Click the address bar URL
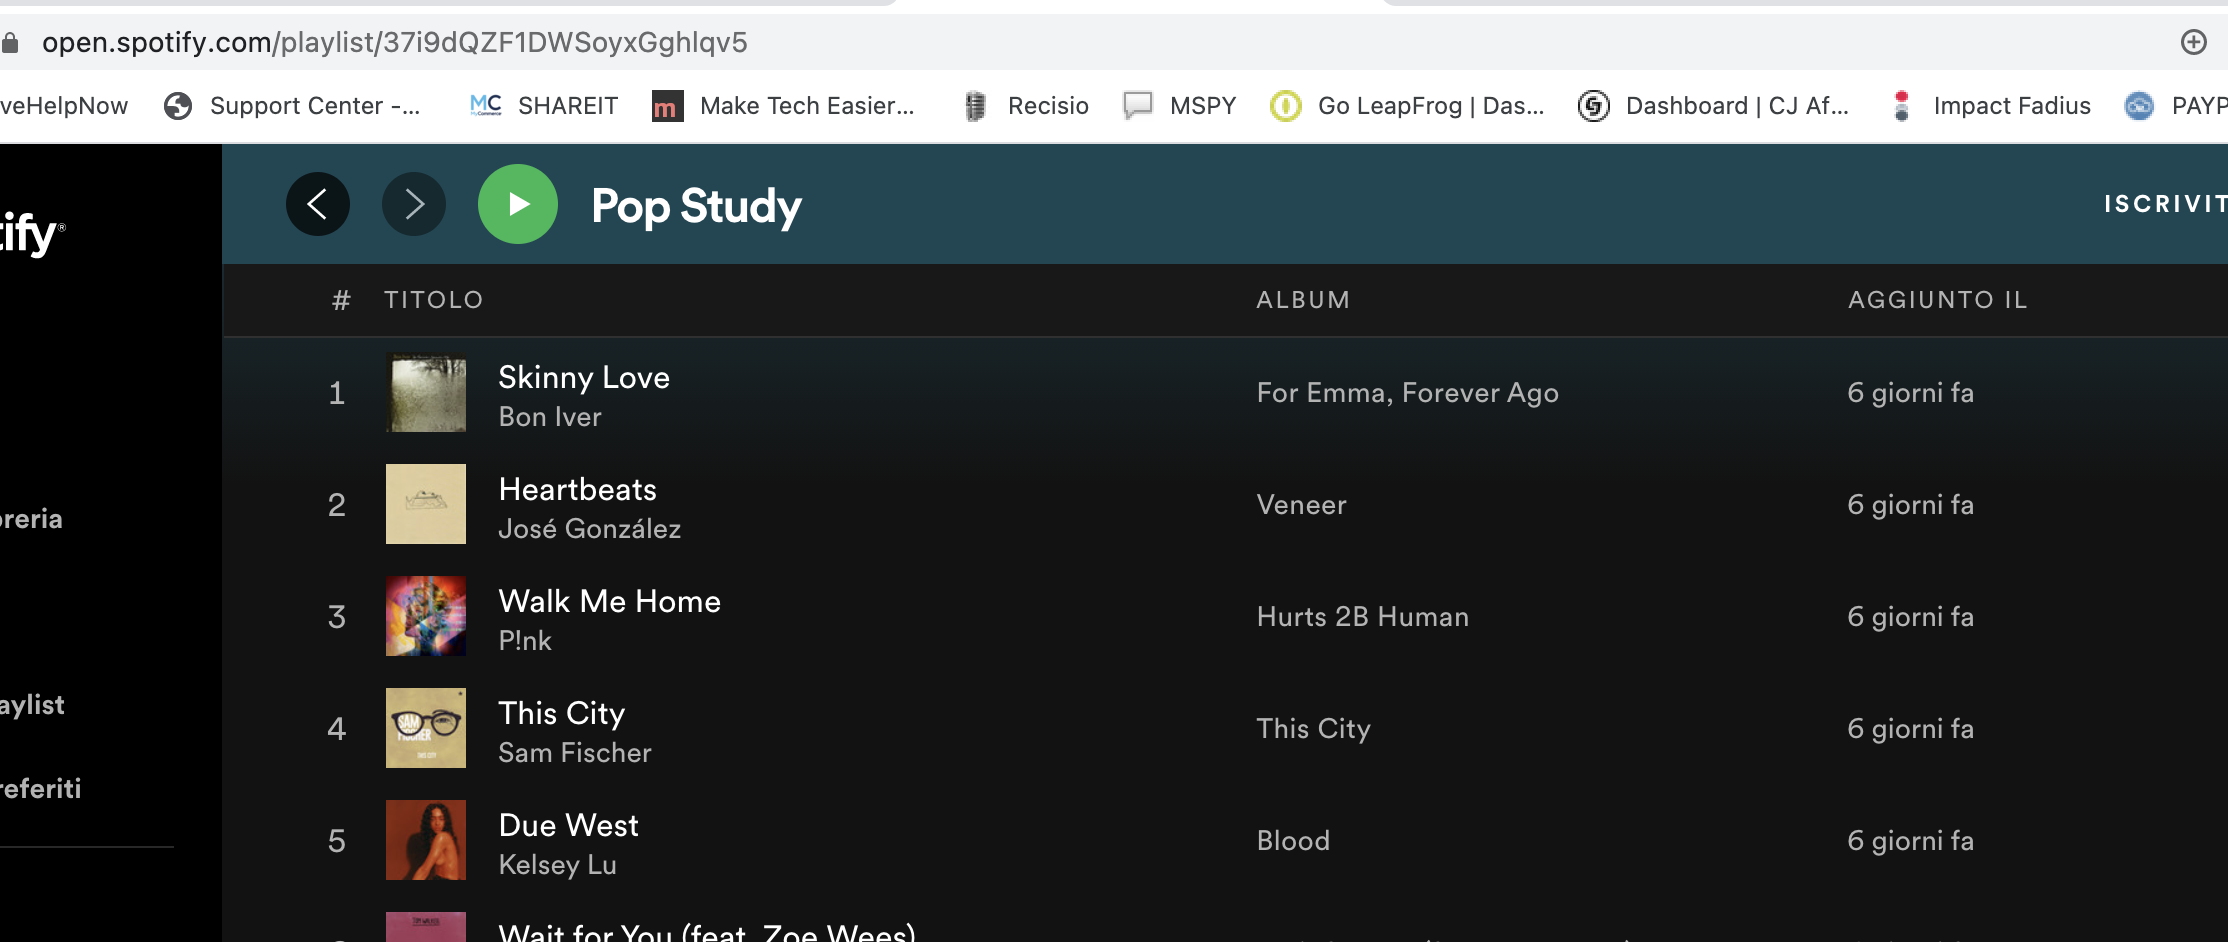 394,42
